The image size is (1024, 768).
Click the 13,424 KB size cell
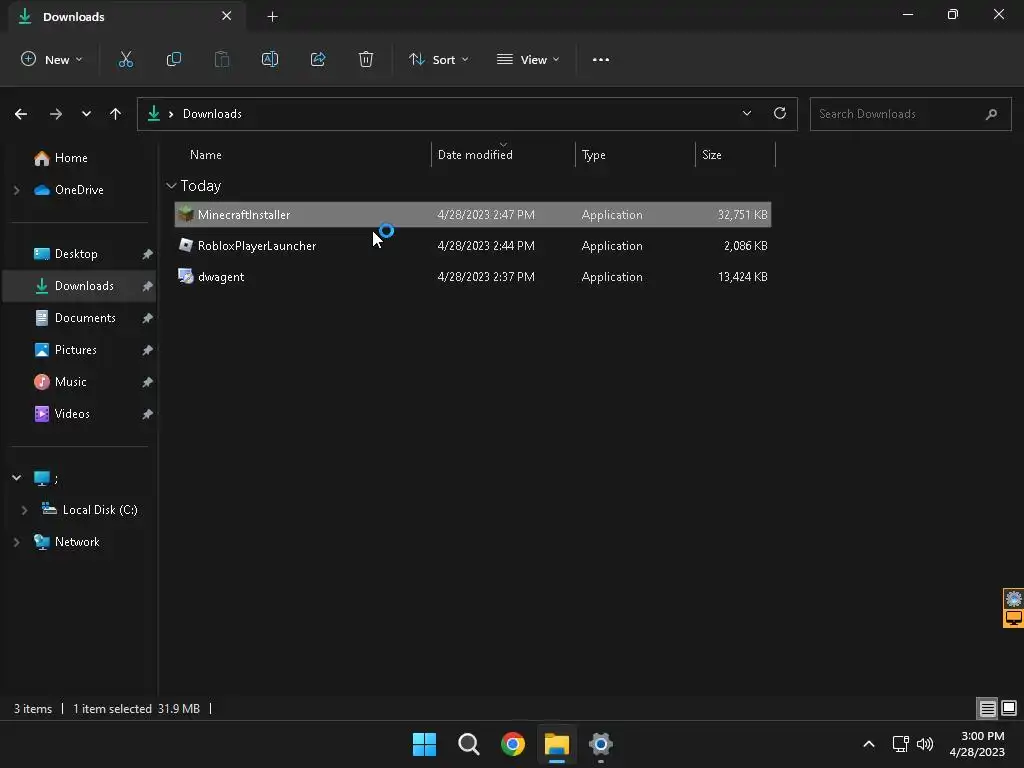743,277
